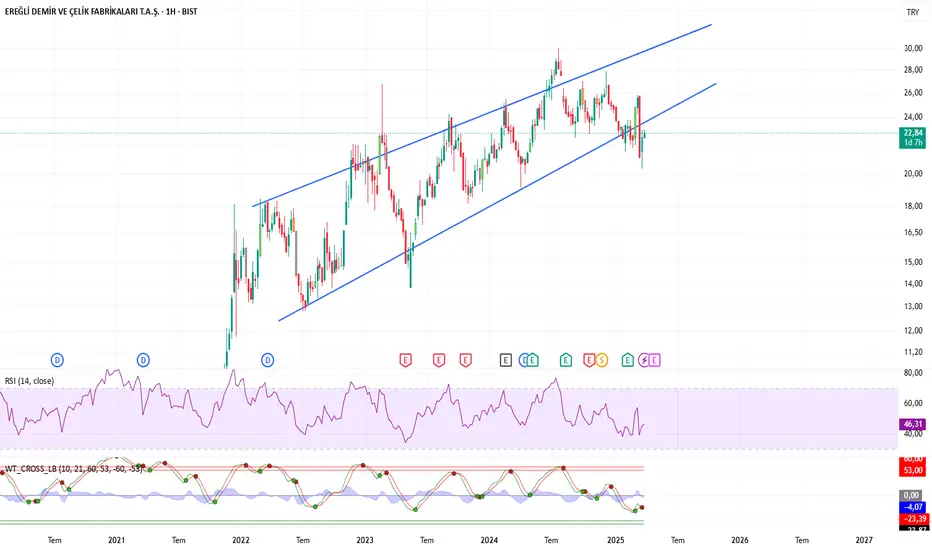Open the green E marker dated early 2025

(x=628, y=360)
